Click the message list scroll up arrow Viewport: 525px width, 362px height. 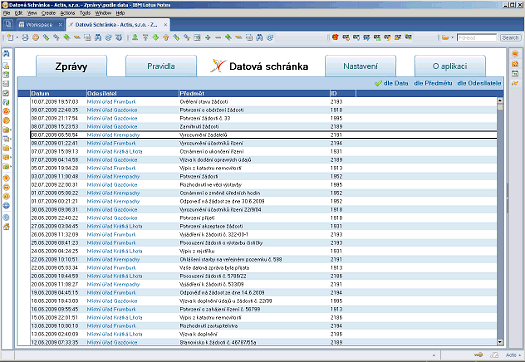(500, 100)
